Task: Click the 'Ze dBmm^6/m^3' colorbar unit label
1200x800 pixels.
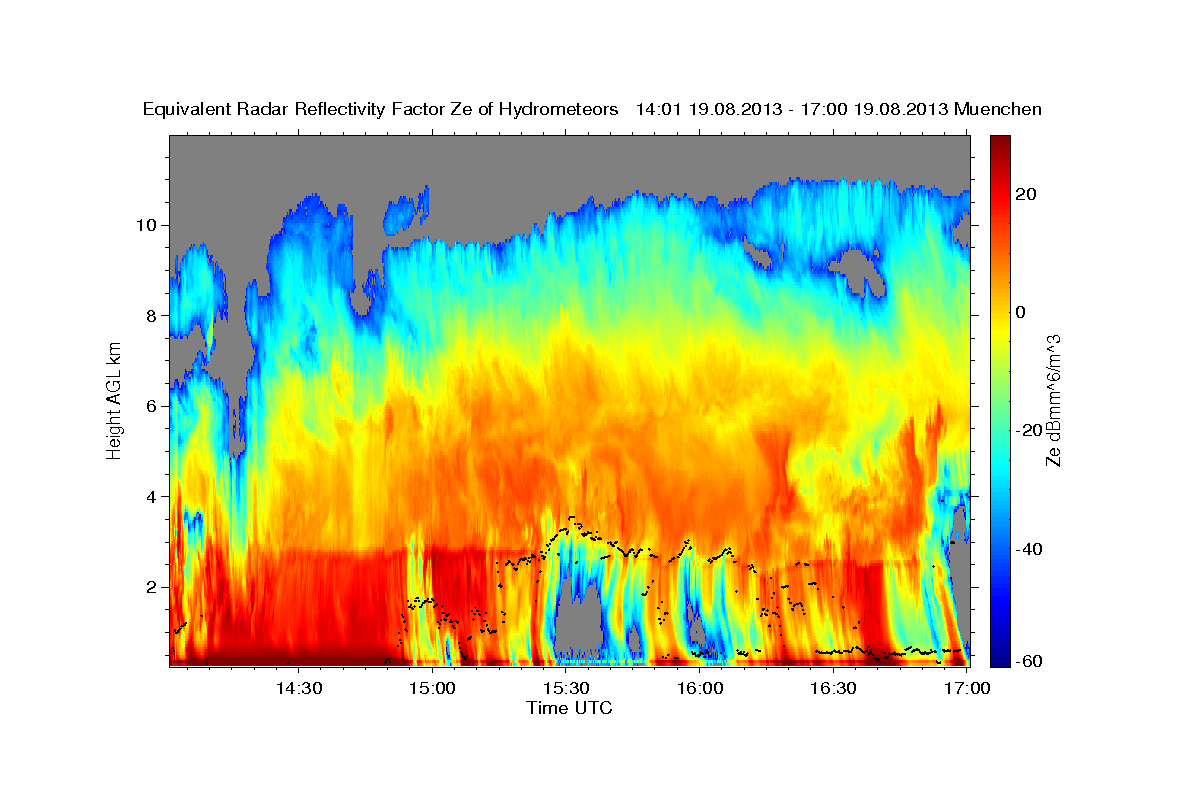Action: (x=1053, y=400)
